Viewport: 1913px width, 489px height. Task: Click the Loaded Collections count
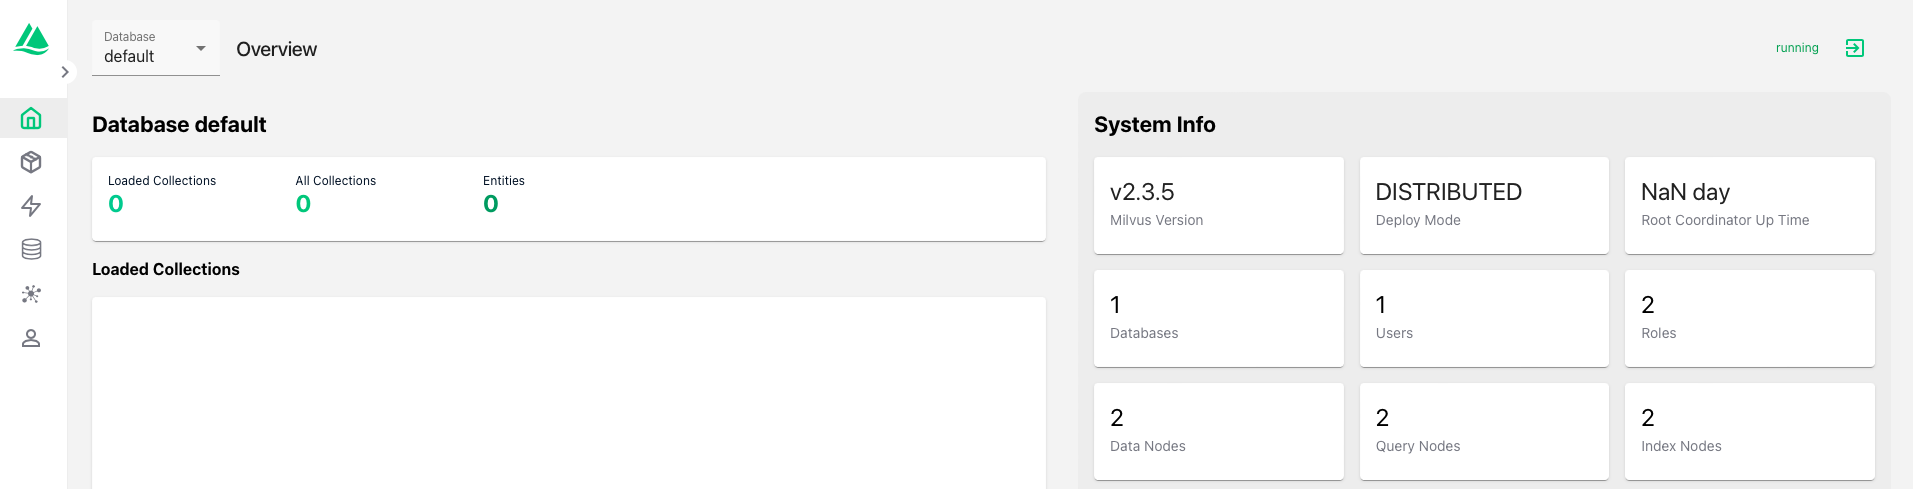point(116,204)
